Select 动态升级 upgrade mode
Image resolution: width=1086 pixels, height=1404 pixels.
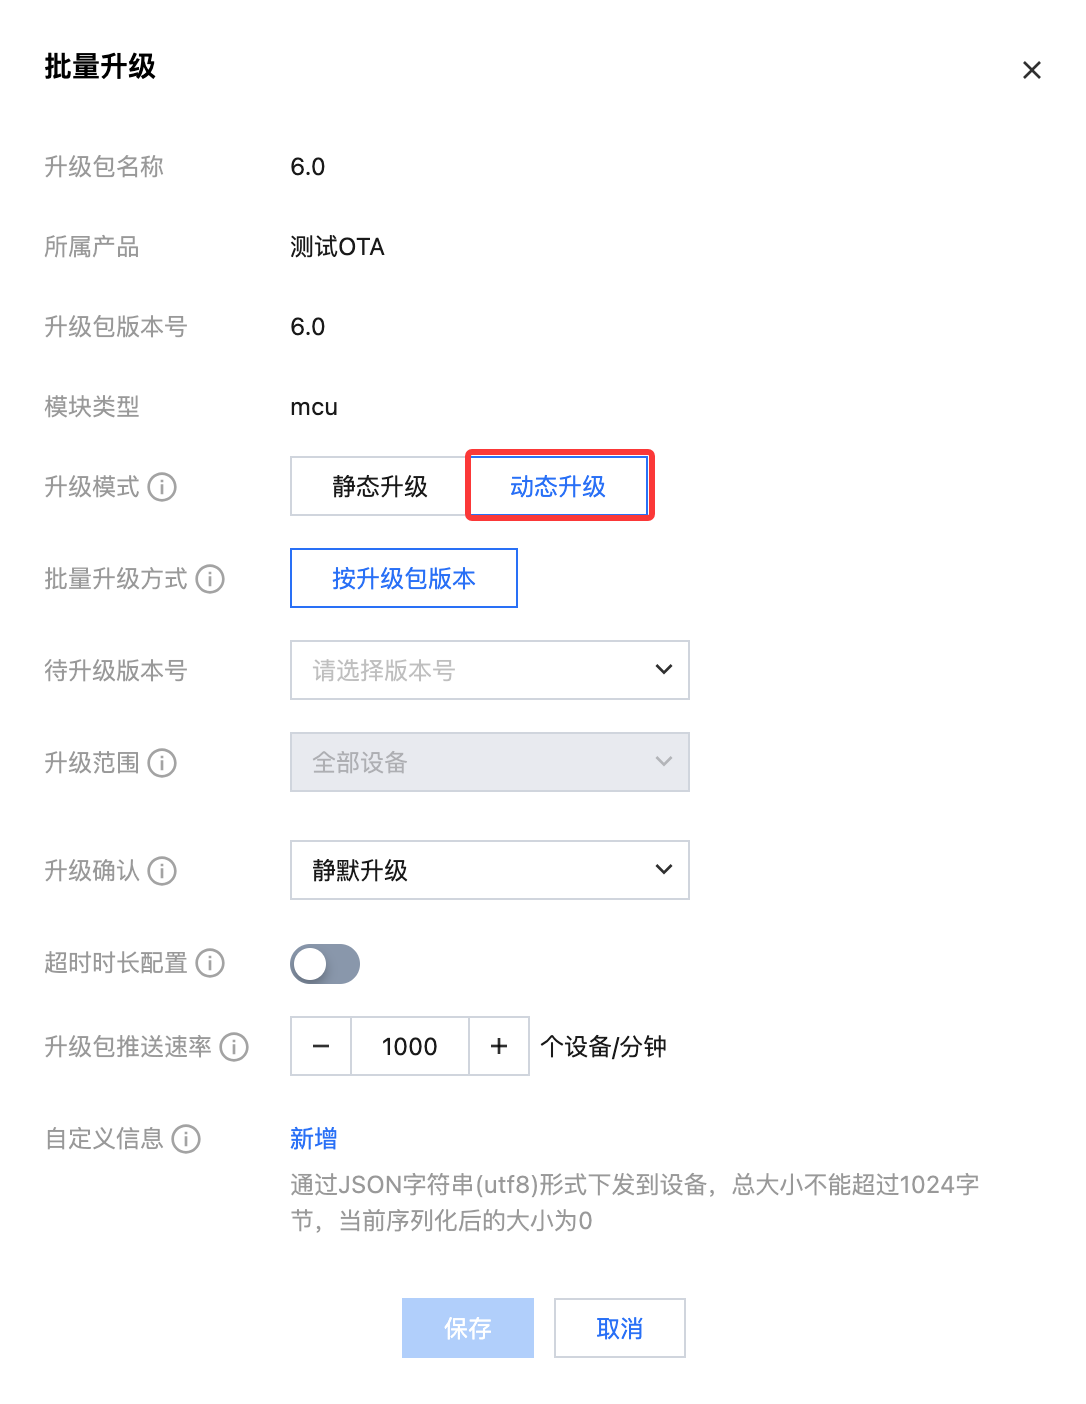pos(558,487)
